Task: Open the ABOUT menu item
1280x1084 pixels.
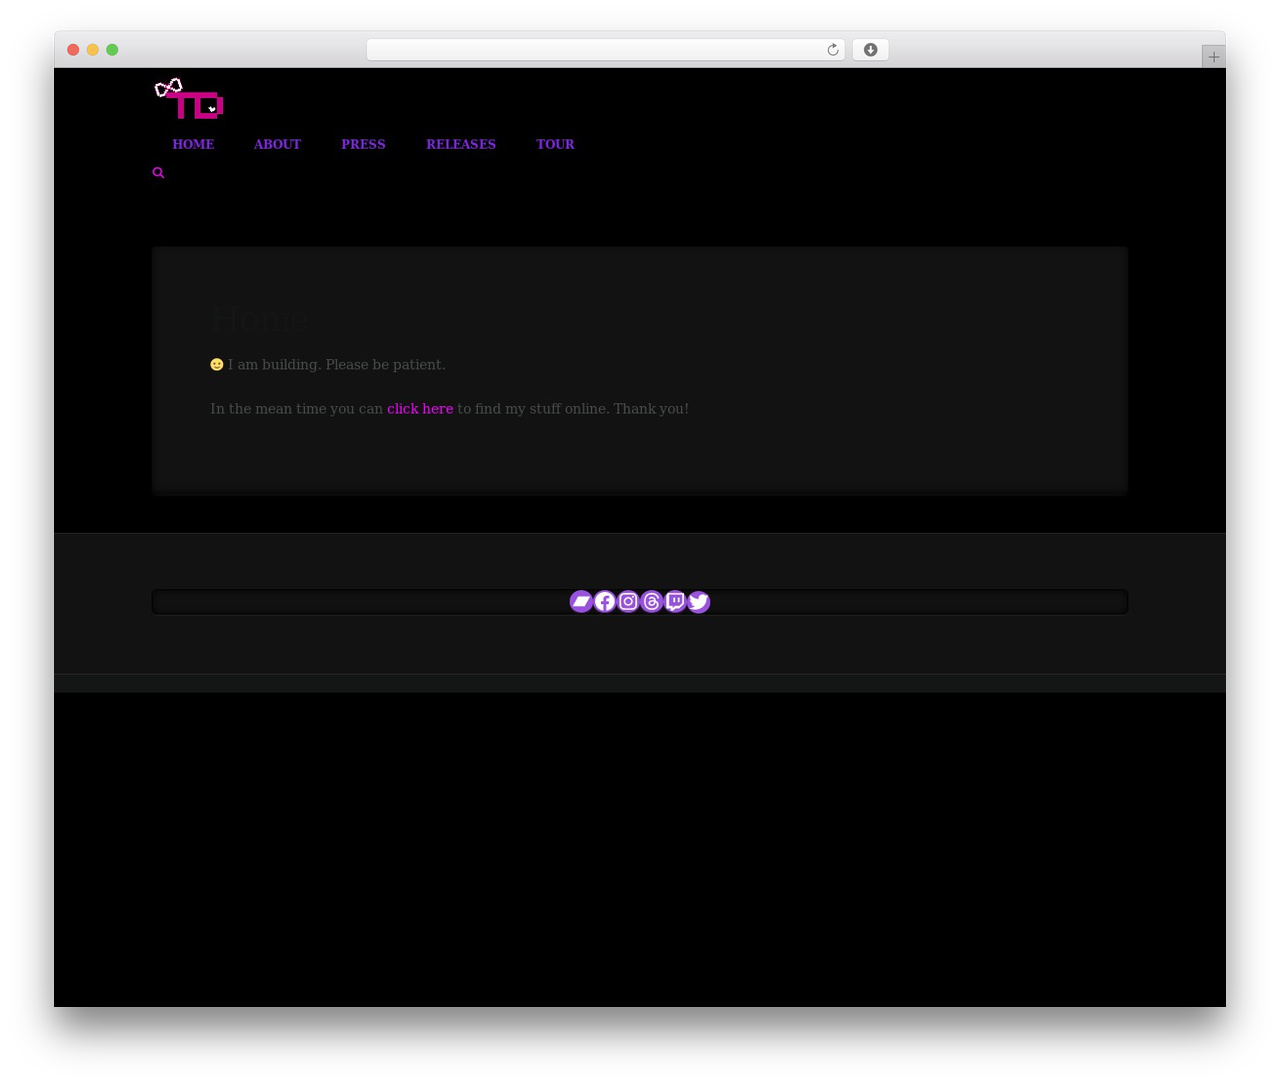Action: pos(277,144)
